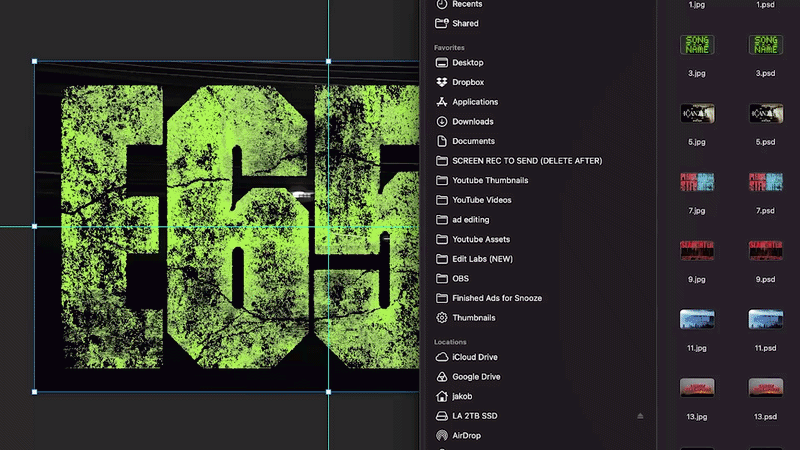Click the bottom-left transform handle on the canvas
800x450 pixels.
[35, 392]
